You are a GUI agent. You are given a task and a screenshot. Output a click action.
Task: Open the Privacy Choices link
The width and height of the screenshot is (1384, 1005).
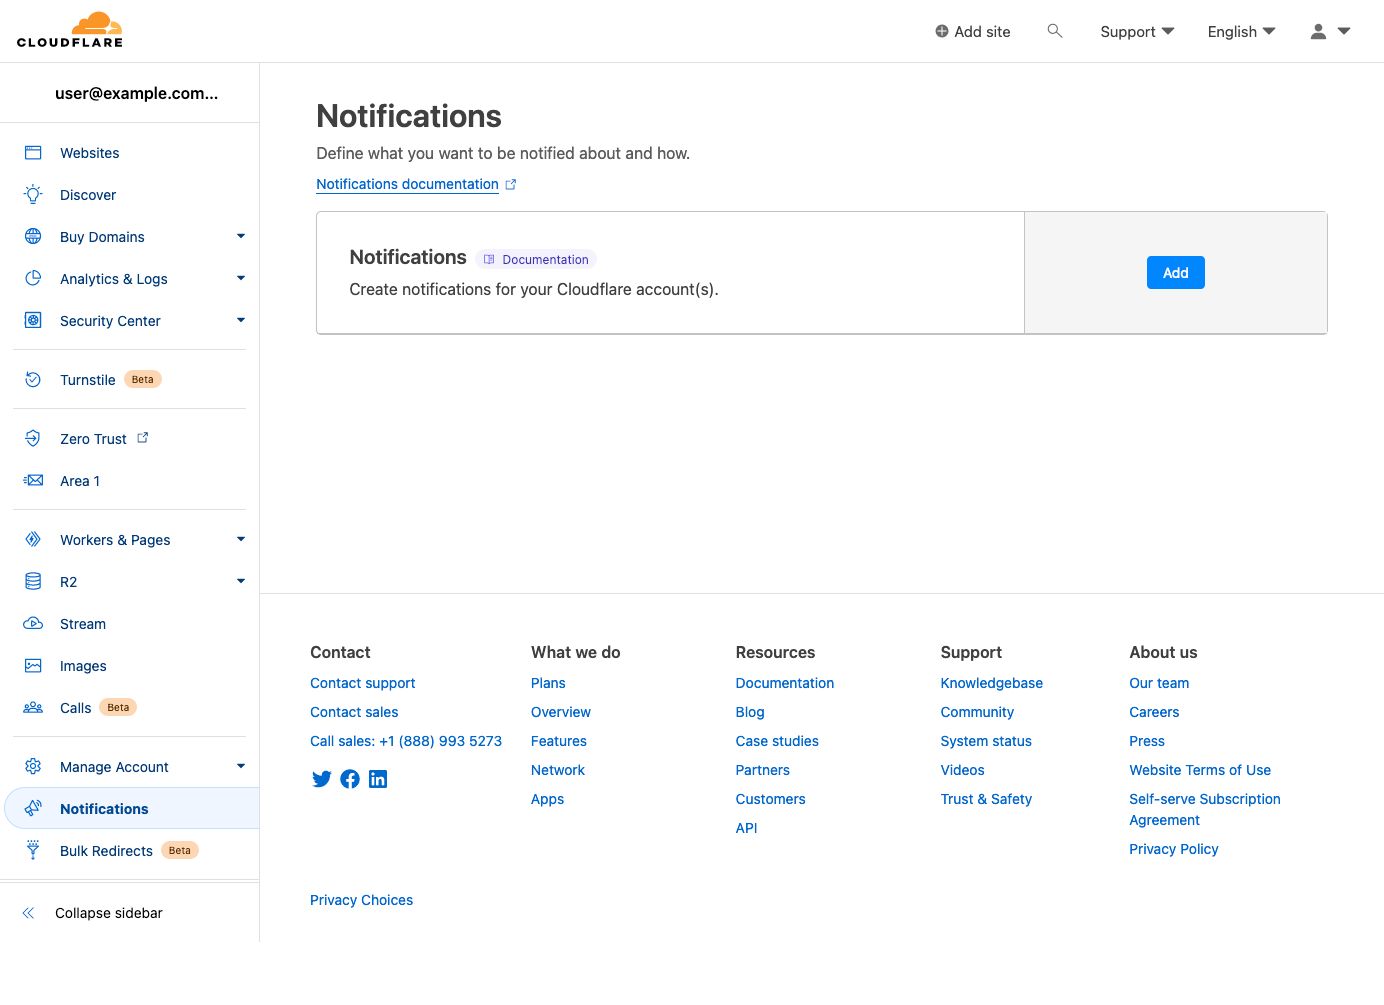tap(361, 900)
